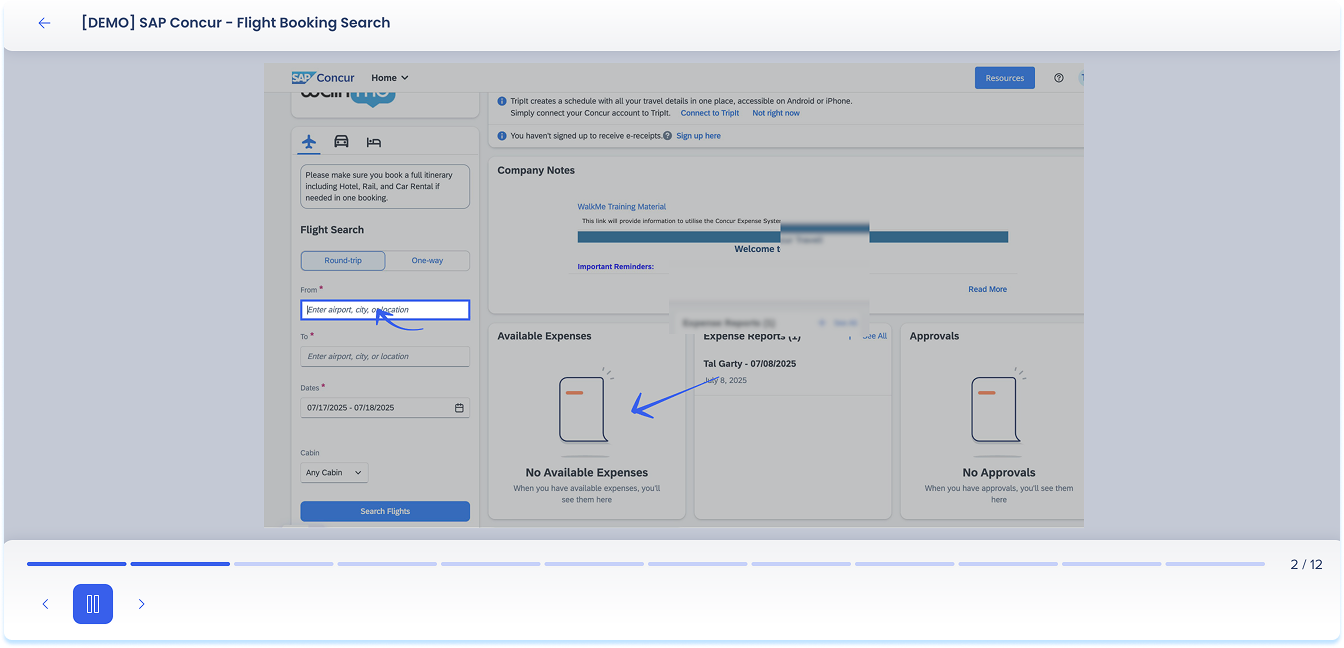Image resolution: width=1344 pixels, height=648 pixels.
Task: Open the Any Cabin dropdown
Action: pyautogui.click(x=334, y=472)
